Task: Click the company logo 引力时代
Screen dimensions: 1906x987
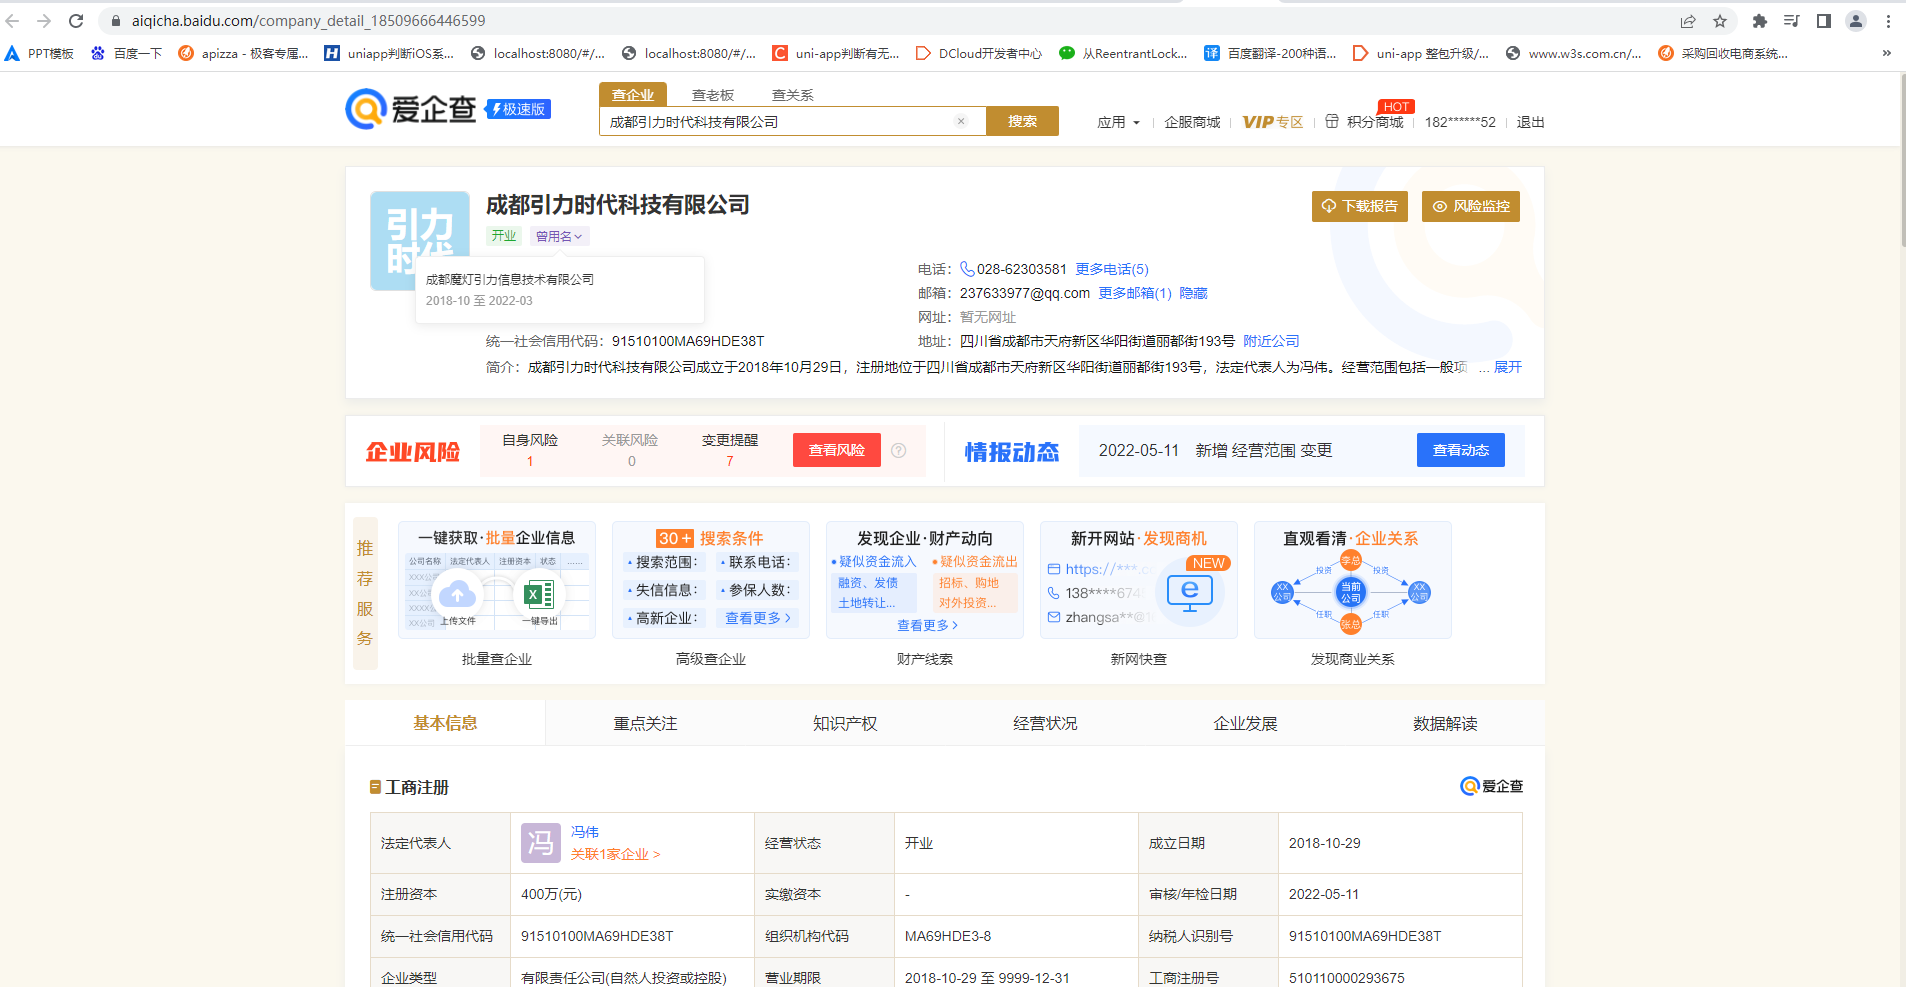Action: (x=420, y=241)
